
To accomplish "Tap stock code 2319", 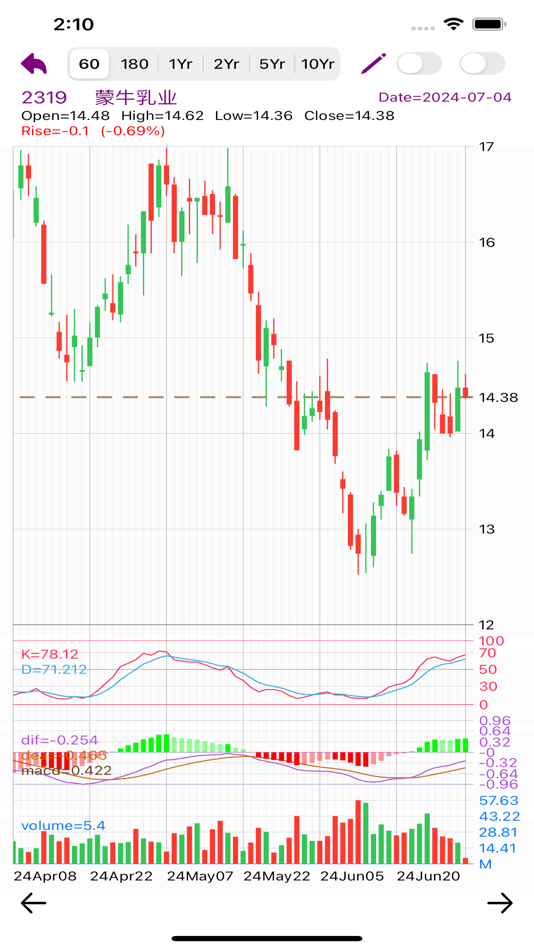I will pyautogui.click(x=44, y=98).
